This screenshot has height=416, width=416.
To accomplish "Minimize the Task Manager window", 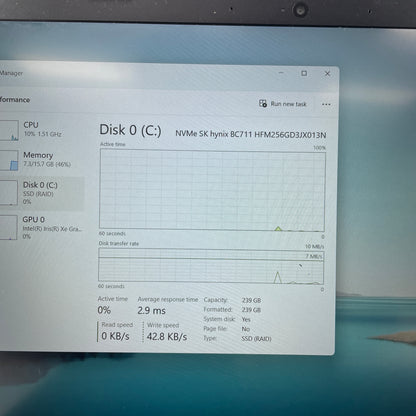I will 281,73.
